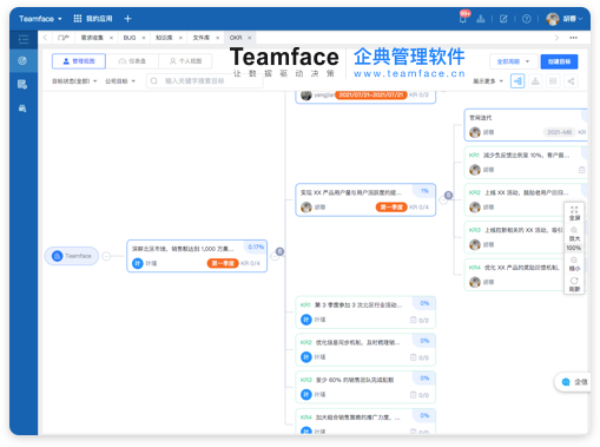Viewport: 600px width, 447px height.
Task: Click the plus icon in top bar
Action: pyautogui.click(x=128, y=18)
